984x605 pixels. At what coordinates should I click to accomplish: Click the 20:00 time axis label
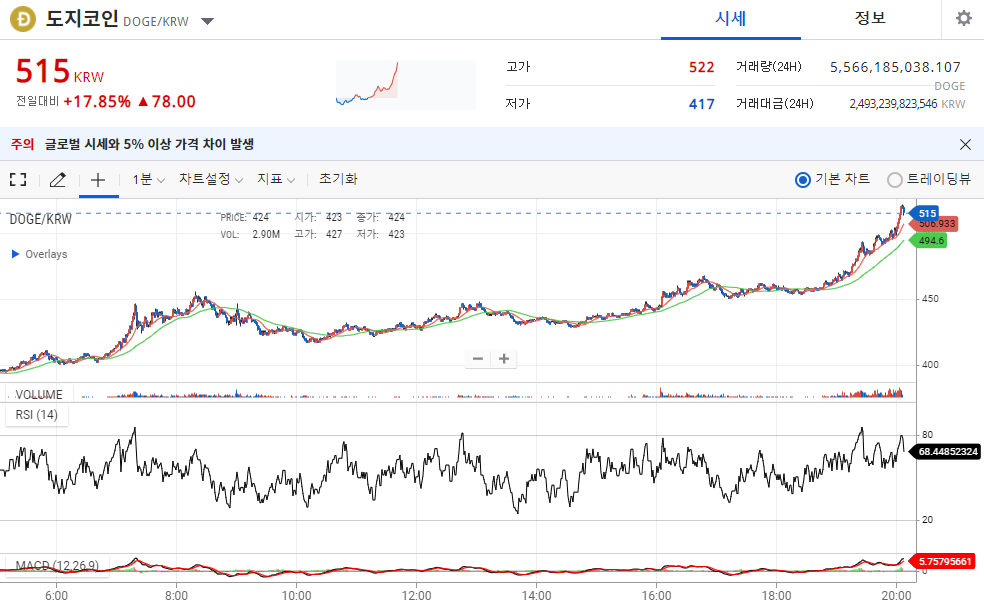896,595
